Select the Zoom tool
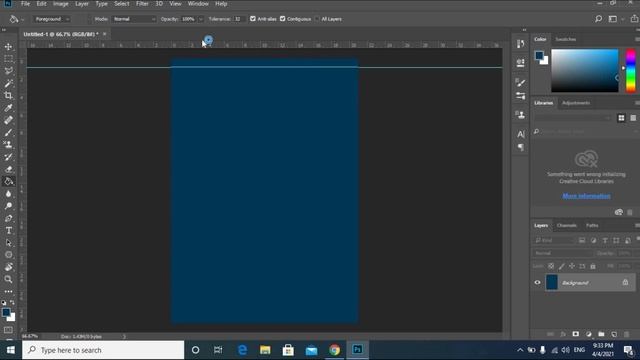Image resolution: width=640 pixels, height=360 pixels. pyautogui.click(x=8, y=279)
